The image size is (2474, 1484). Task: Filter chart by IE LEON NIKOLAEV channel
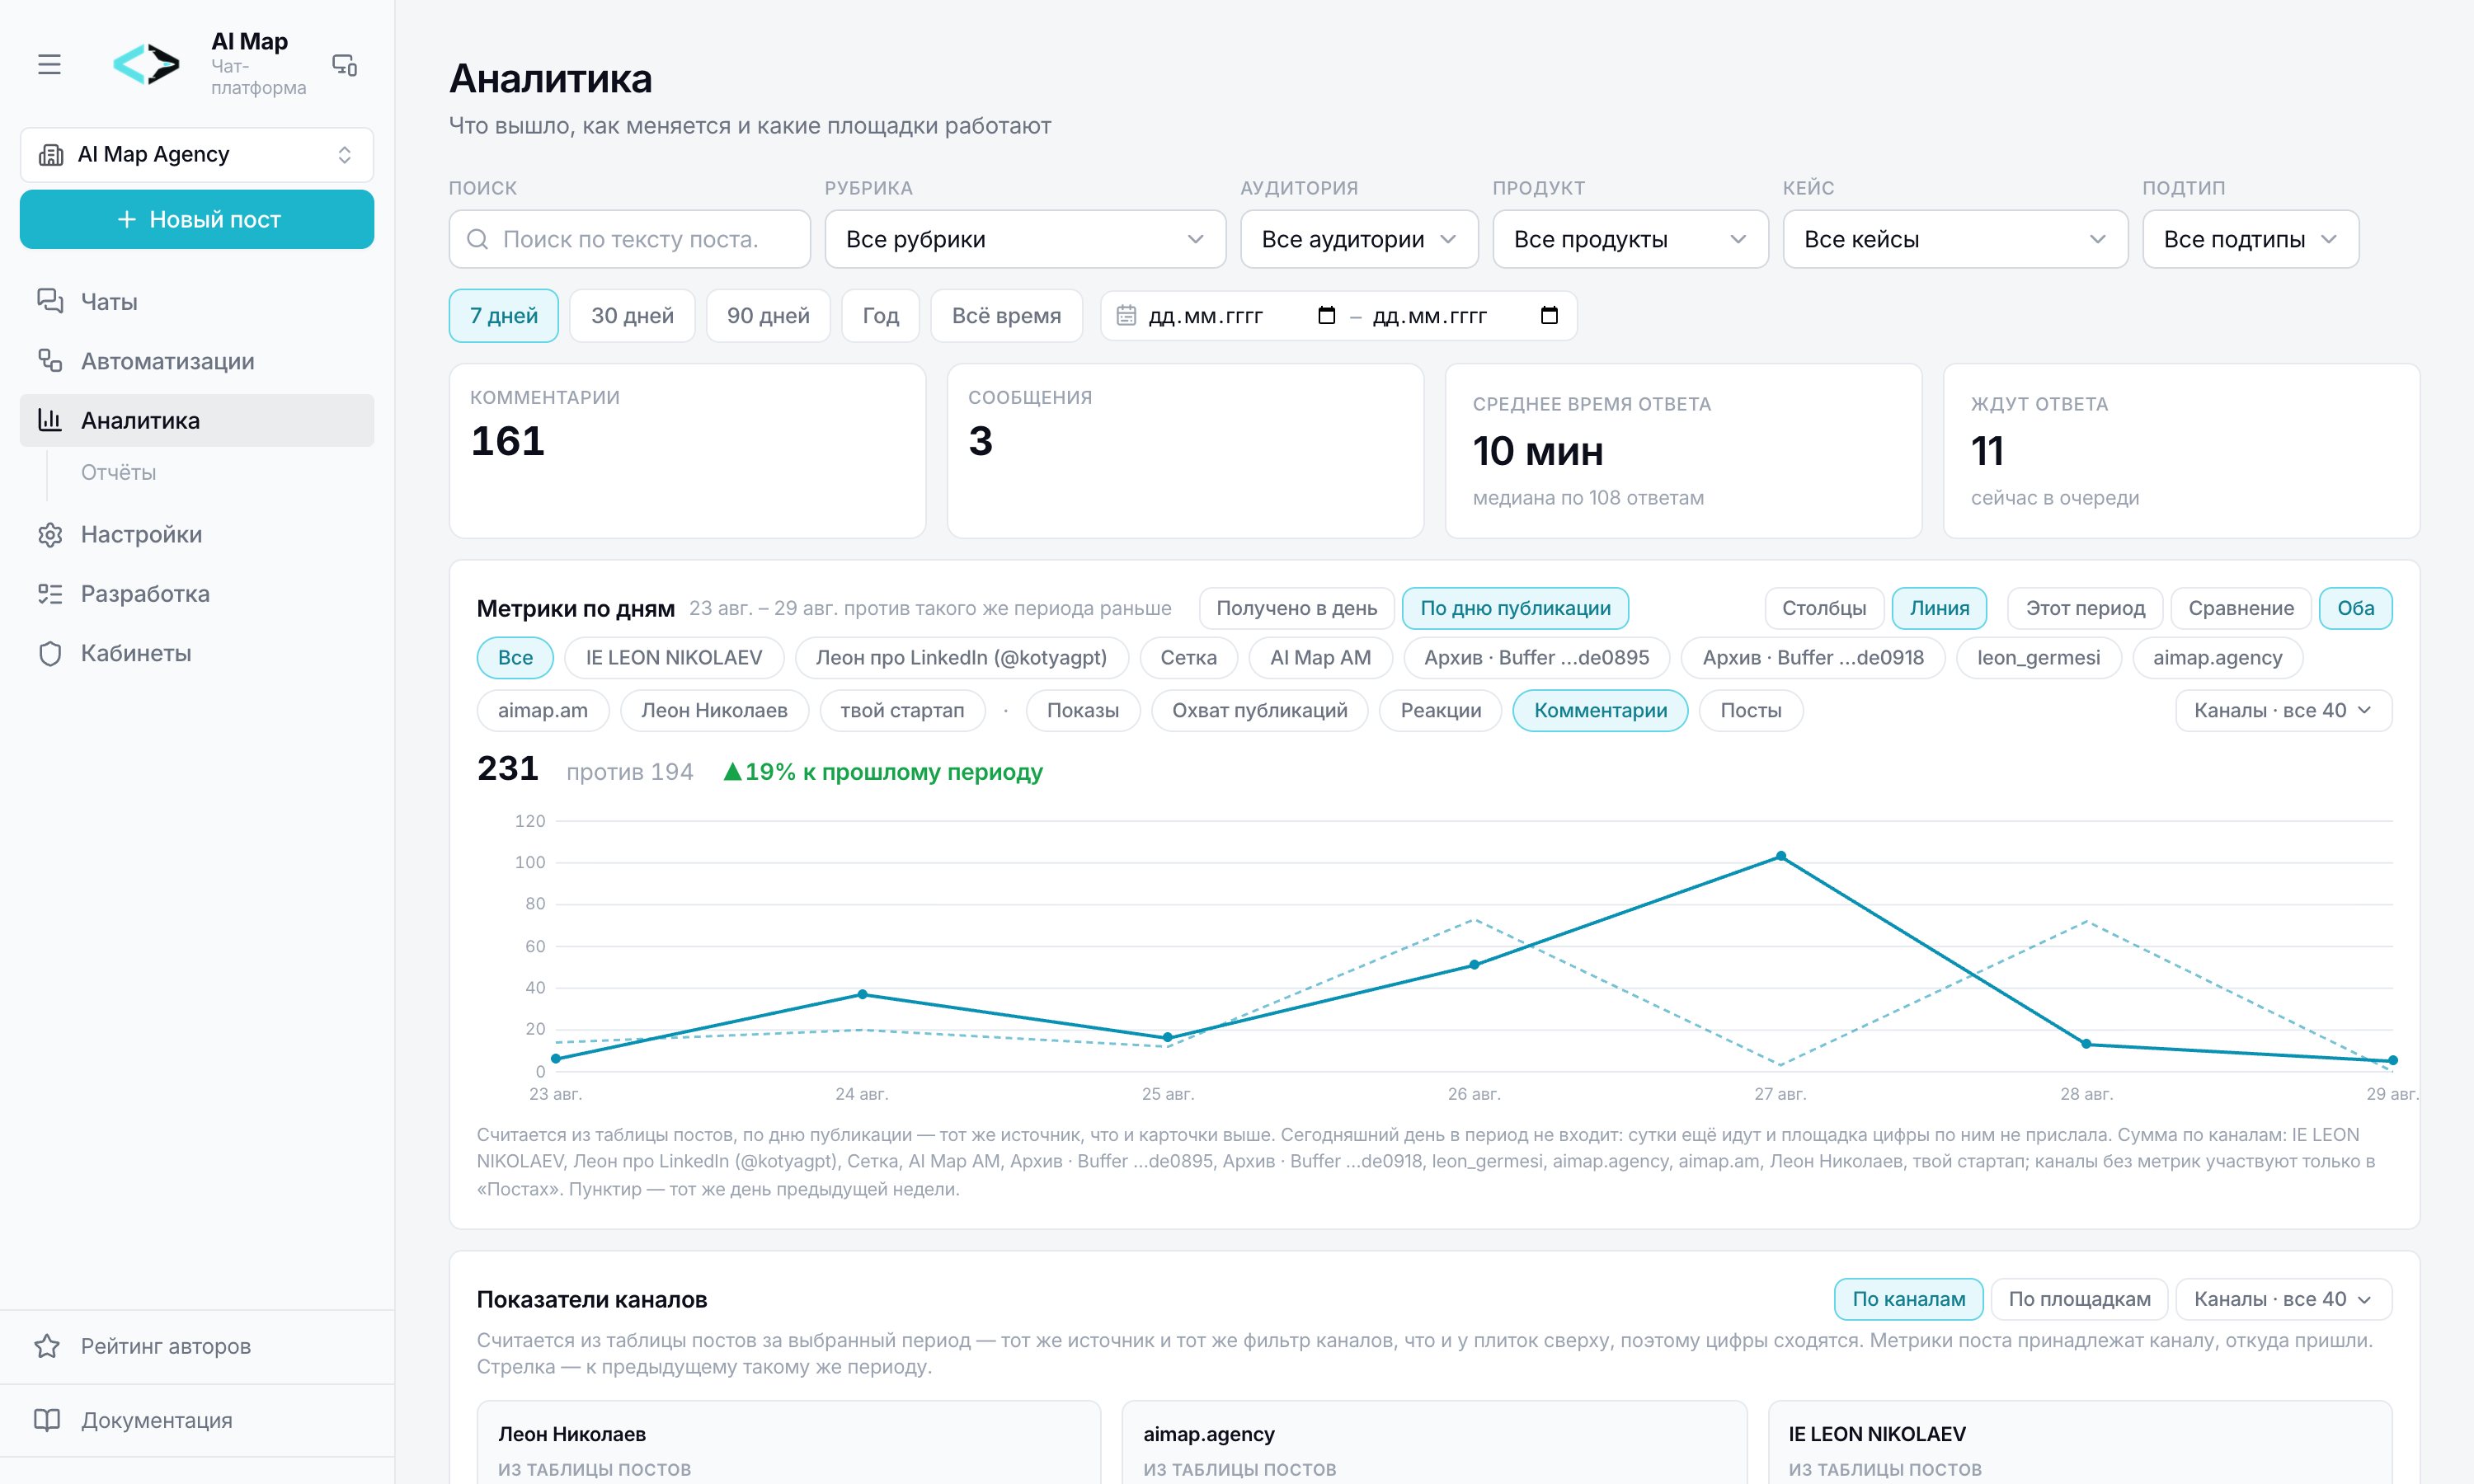click(x=673, y=658)
